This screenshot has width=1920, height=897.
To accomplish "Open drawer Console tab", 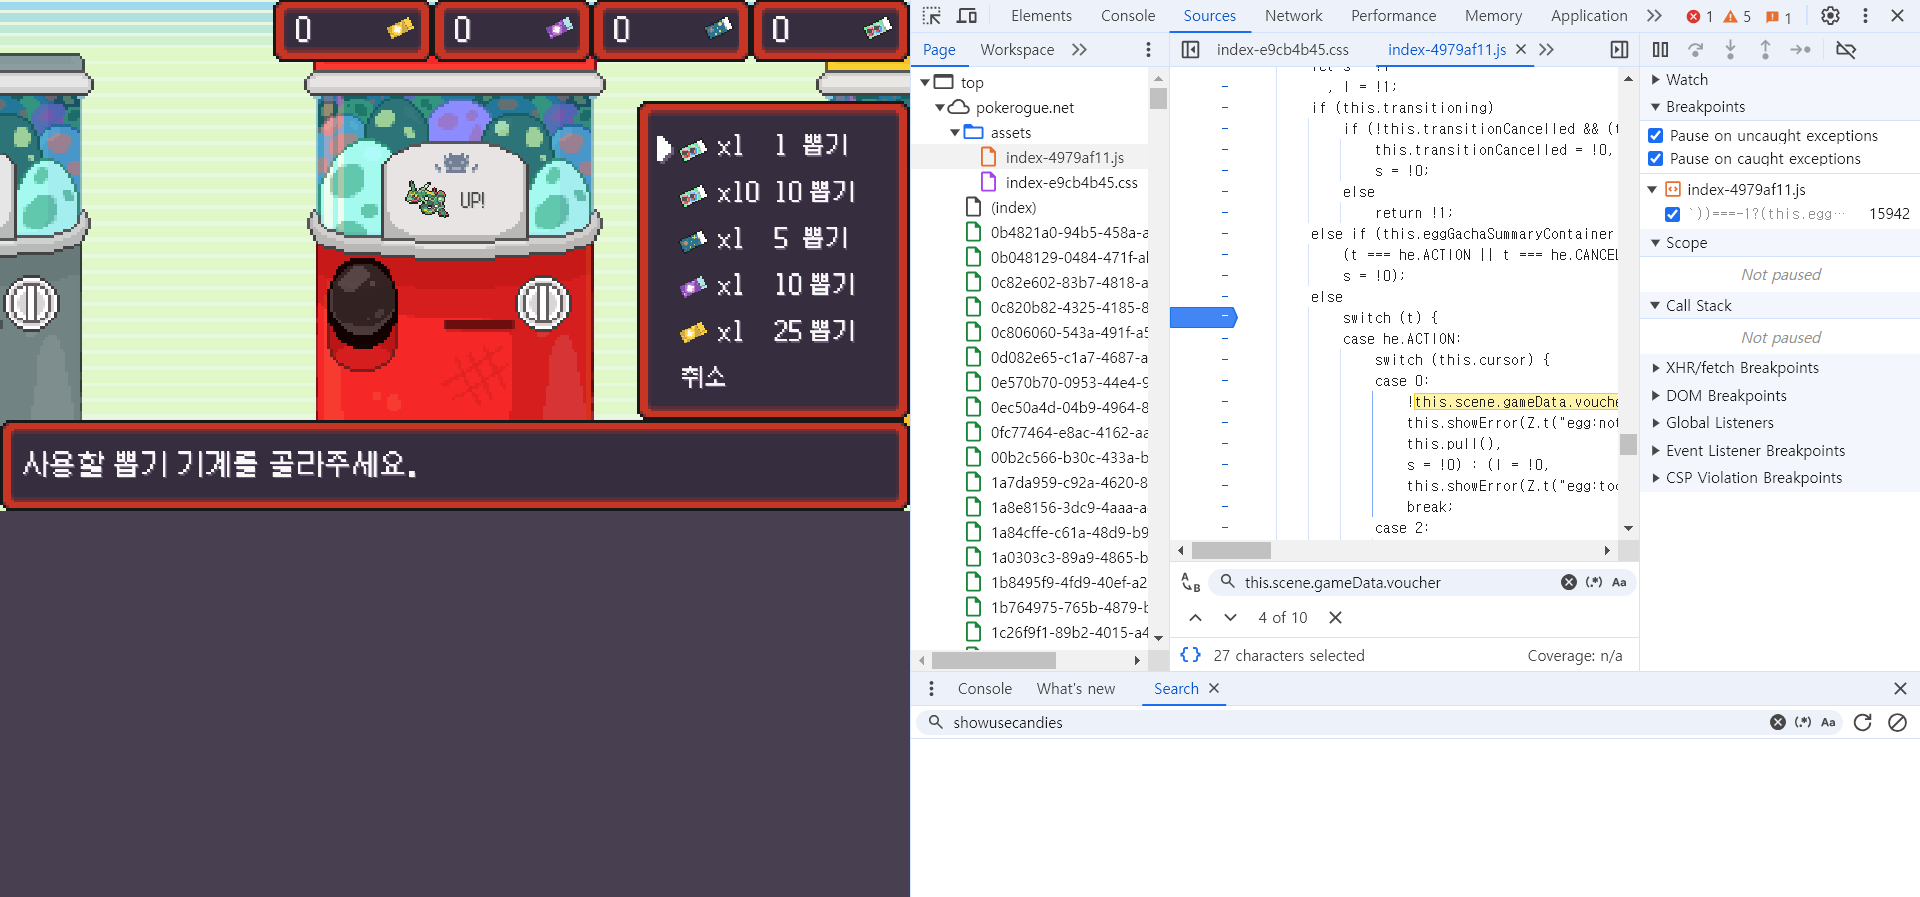I will pos(984,689).
